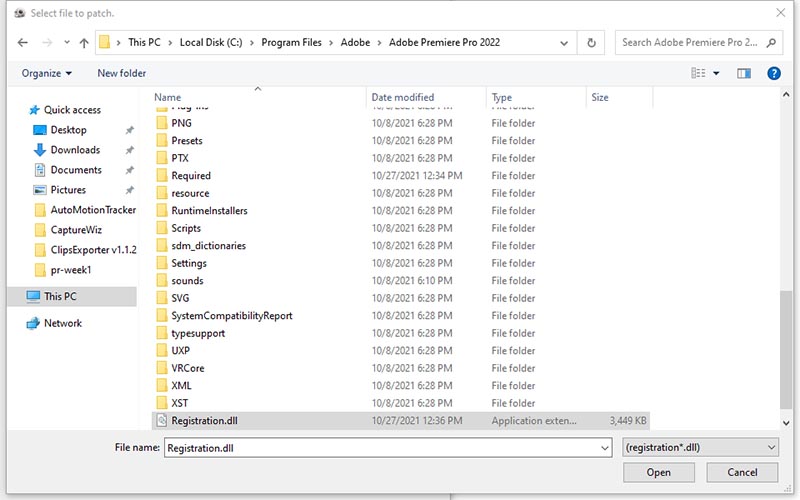Open Downloads from the sidebar

(x=75, y=149)
